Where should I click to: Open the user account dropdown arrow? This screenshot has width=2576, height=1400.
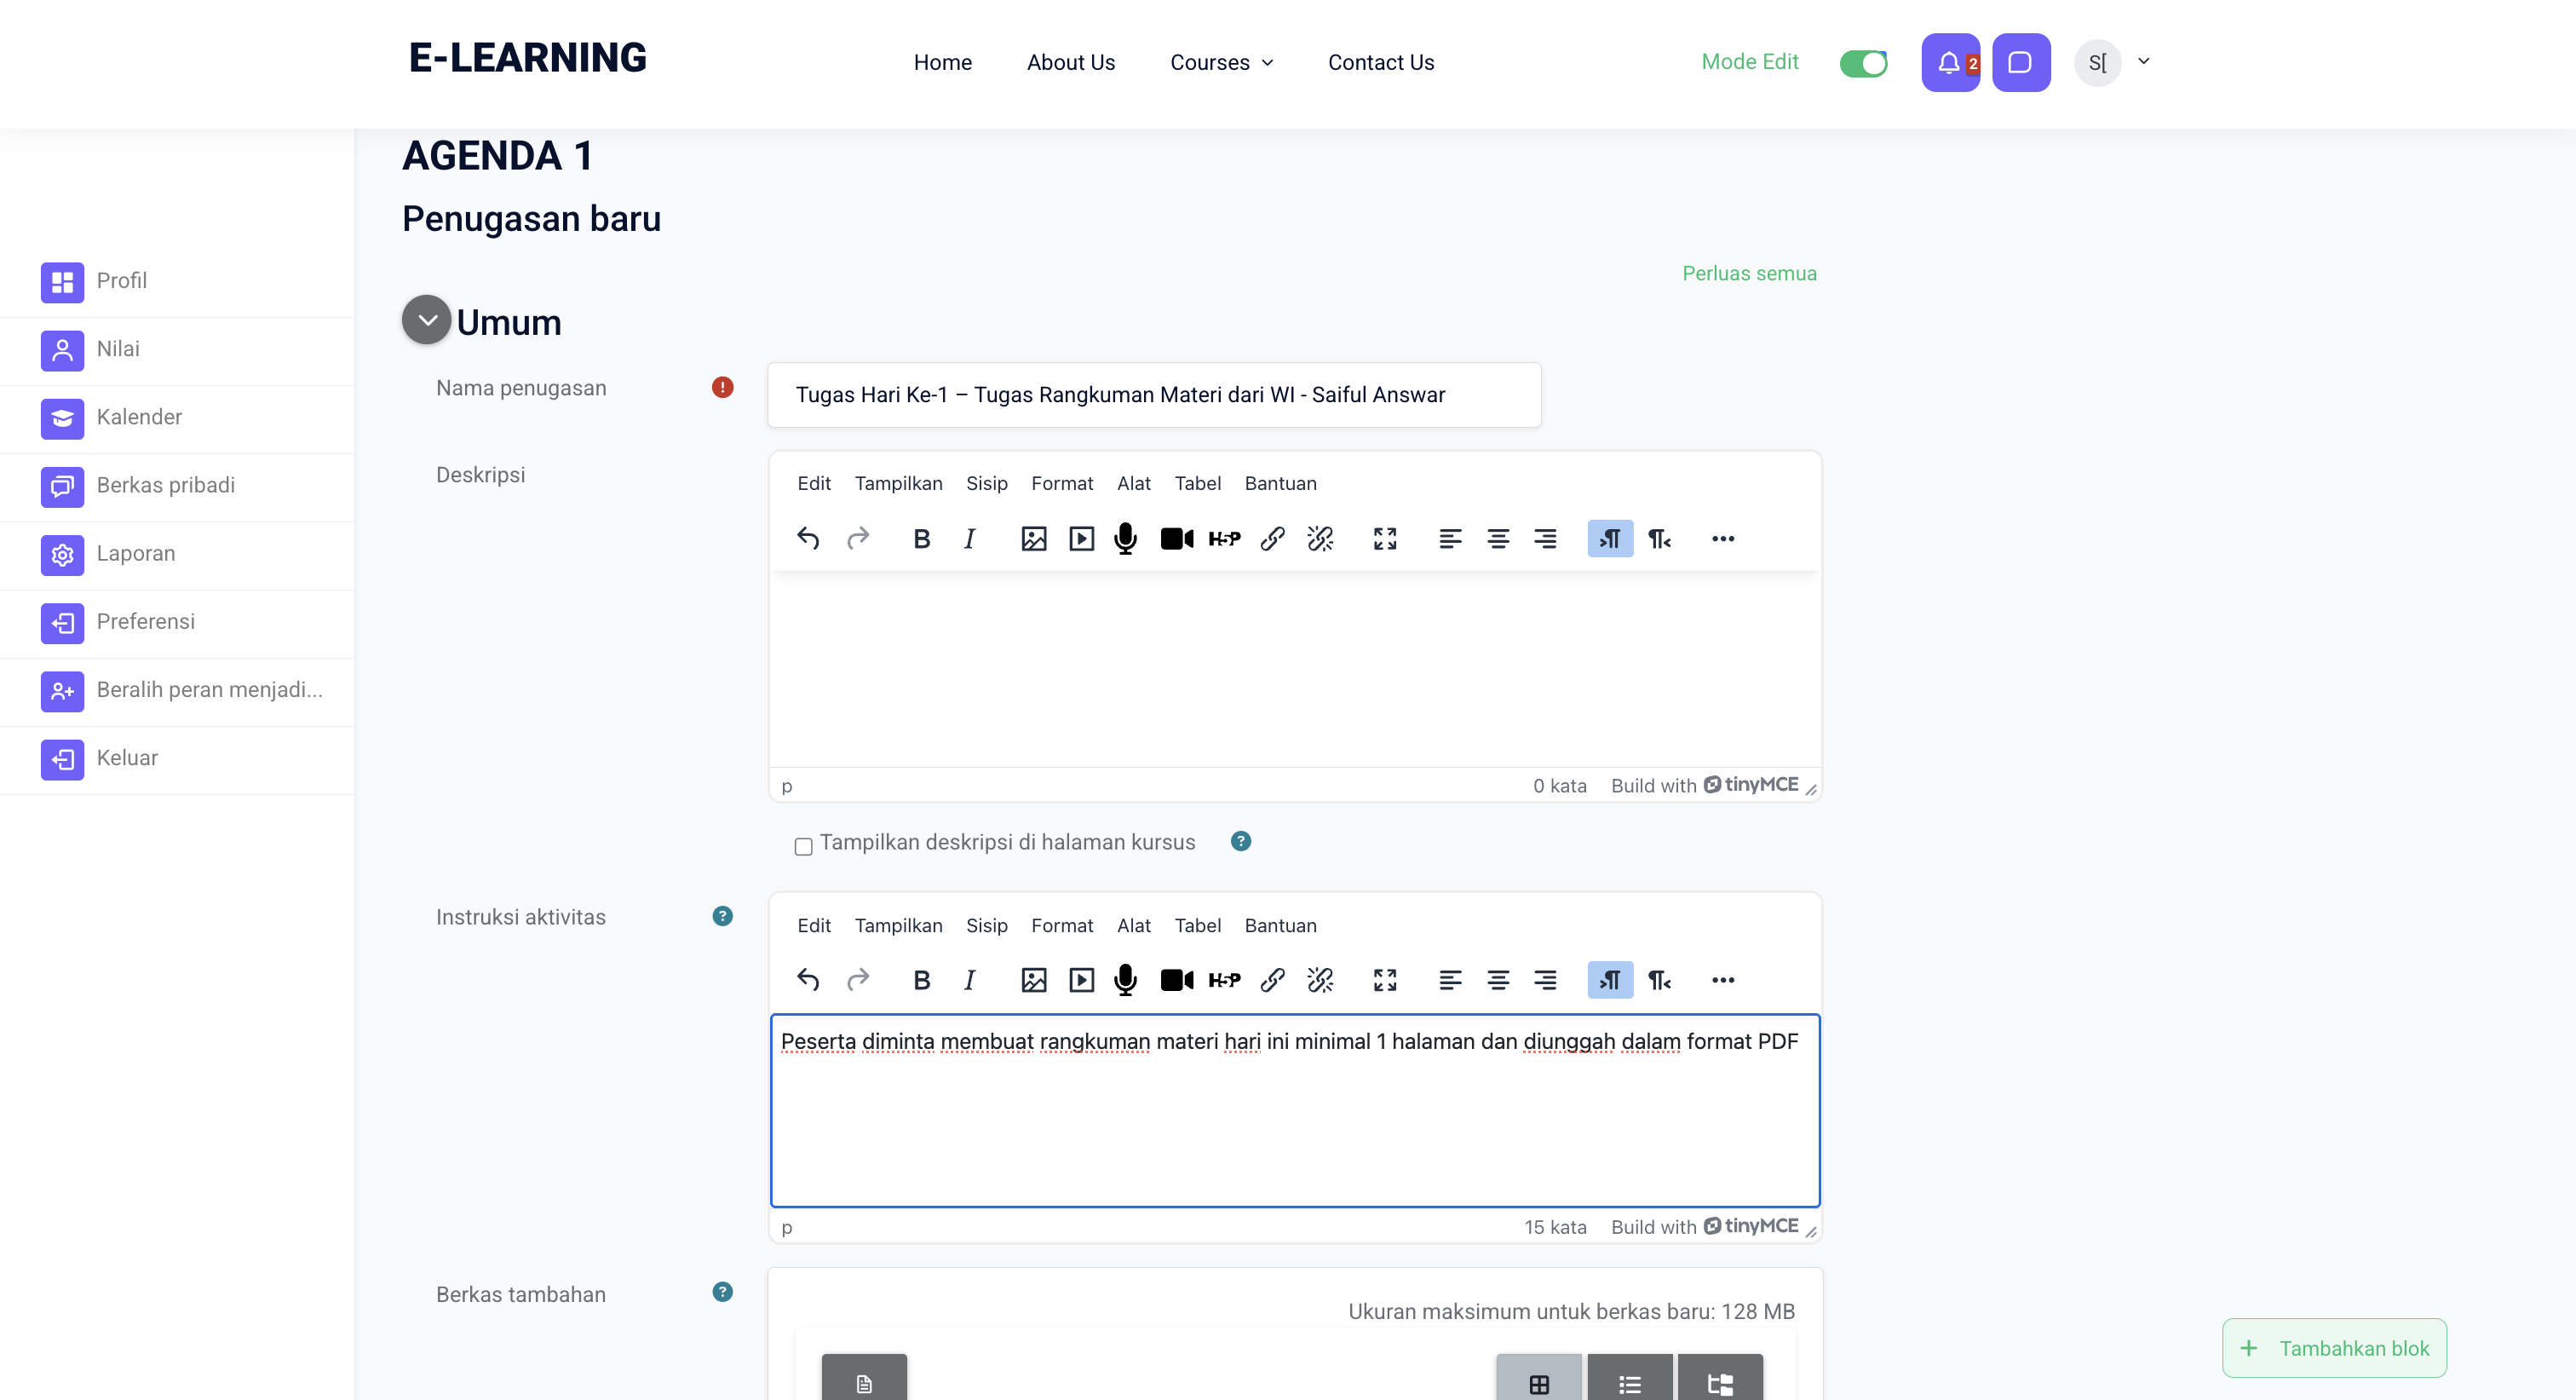(2143, 61)
